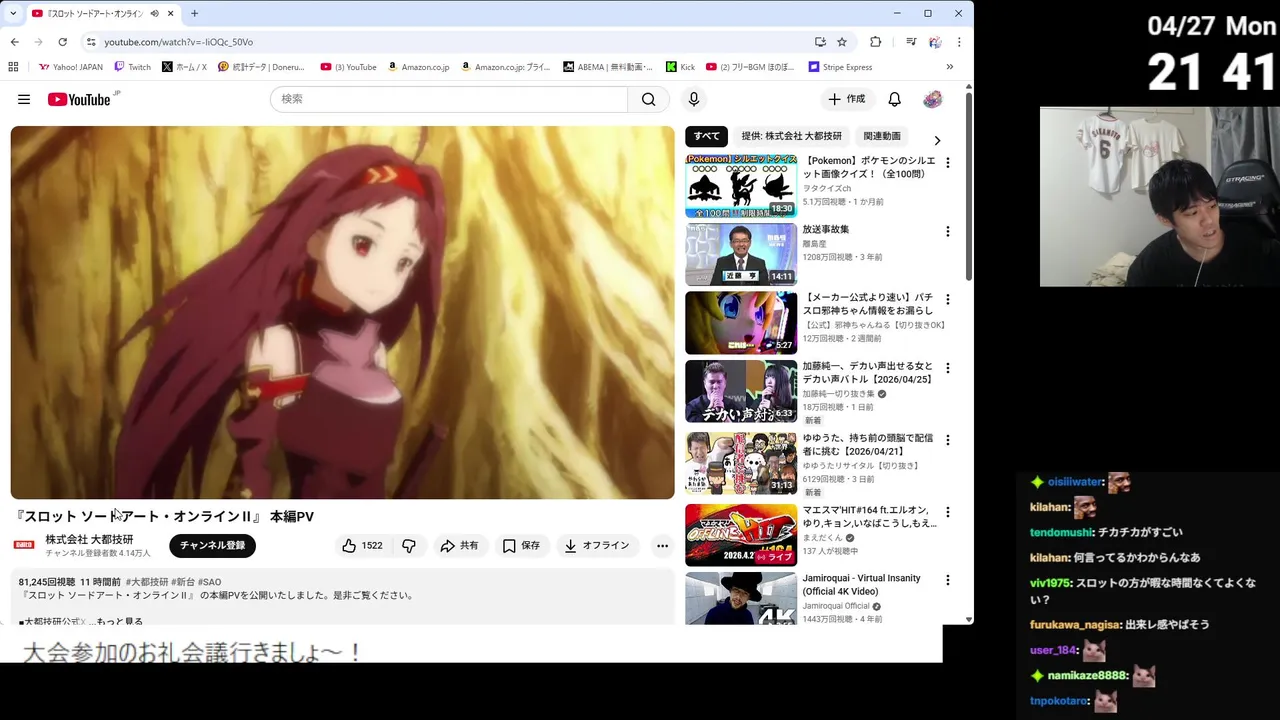This screenshot has width=1280, height=720.
Task: Show hidden bookmarks with double chevron
Action: point(949,67)
